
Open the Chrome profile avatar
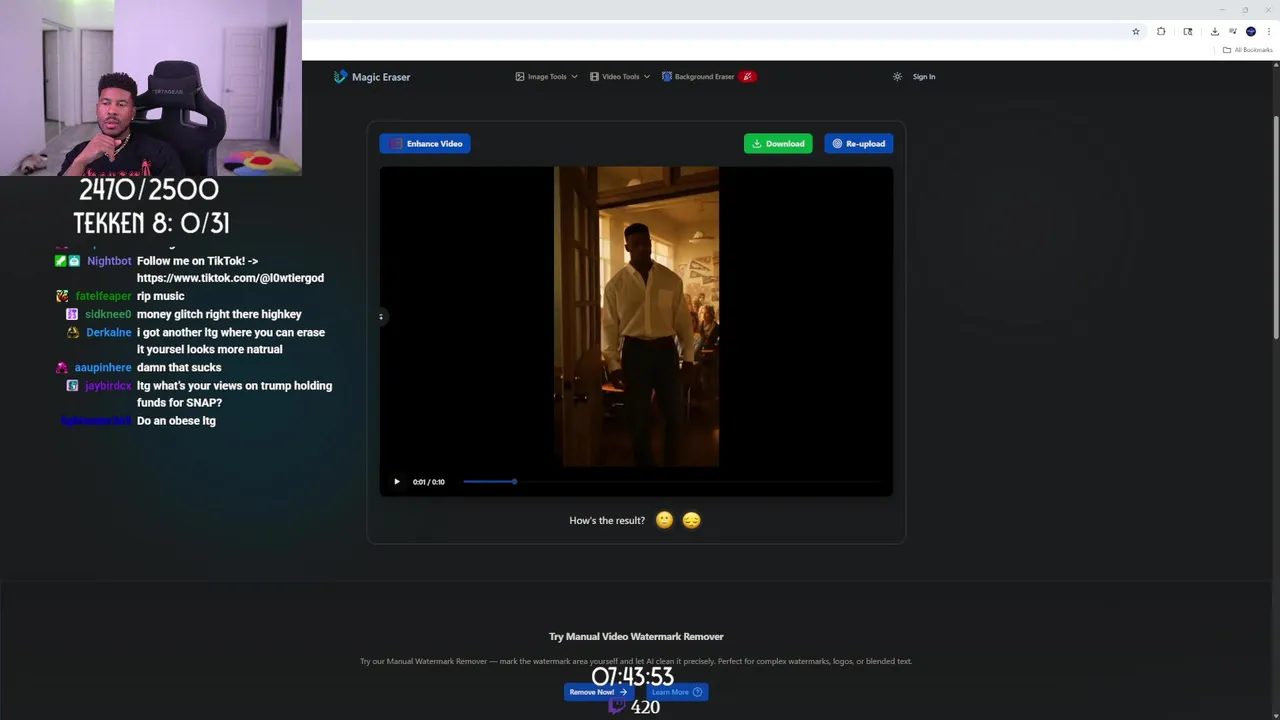click(x=1251, y=32)
